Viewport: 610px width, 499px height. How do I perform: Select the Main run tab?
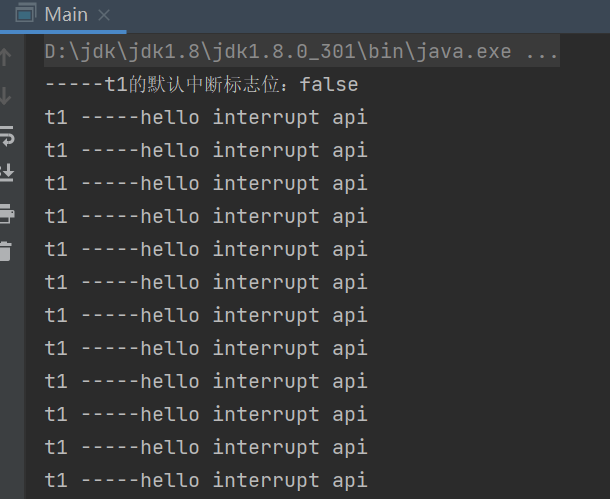66,15
